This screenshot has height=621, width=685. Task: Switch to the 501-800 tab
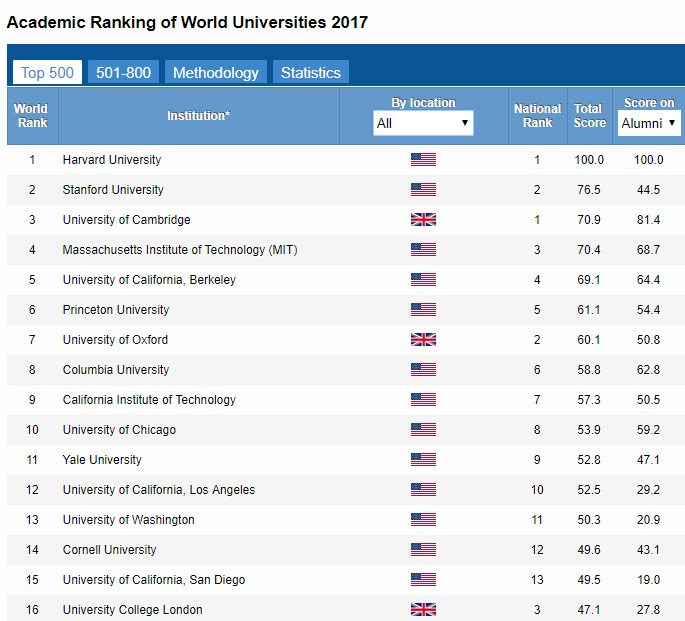[x=123, y=72]
